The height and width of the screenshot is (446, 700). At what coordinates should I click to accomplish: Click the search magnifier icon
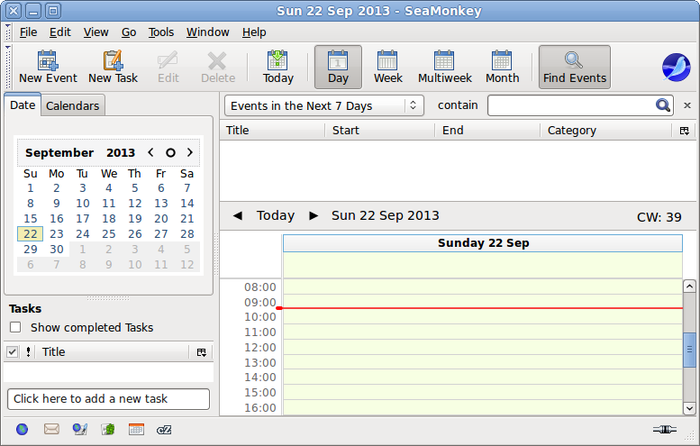pos(662,105)
